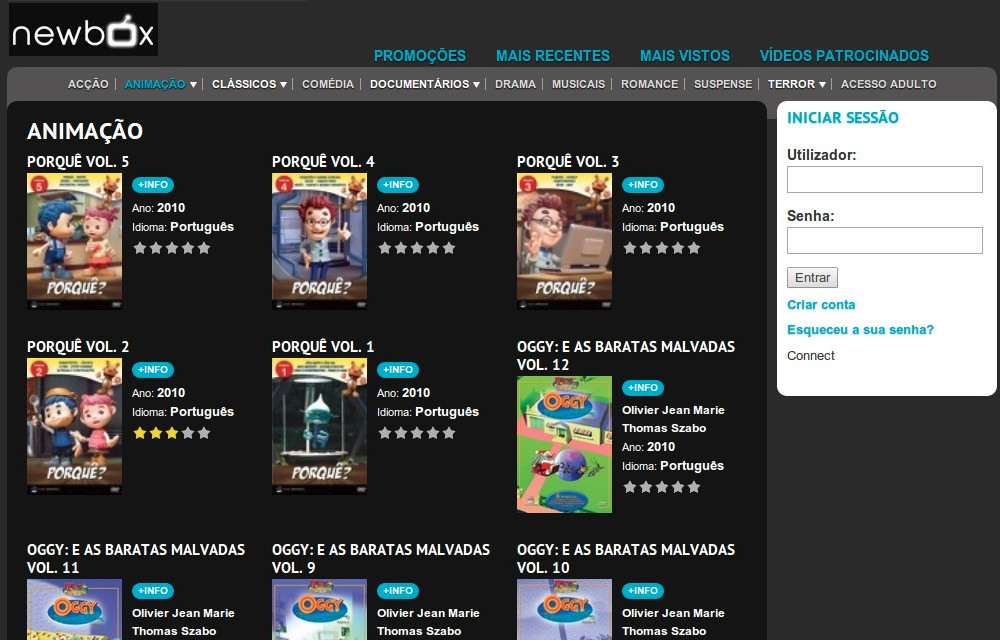Expand the Terror dropdown arrow

822,85
